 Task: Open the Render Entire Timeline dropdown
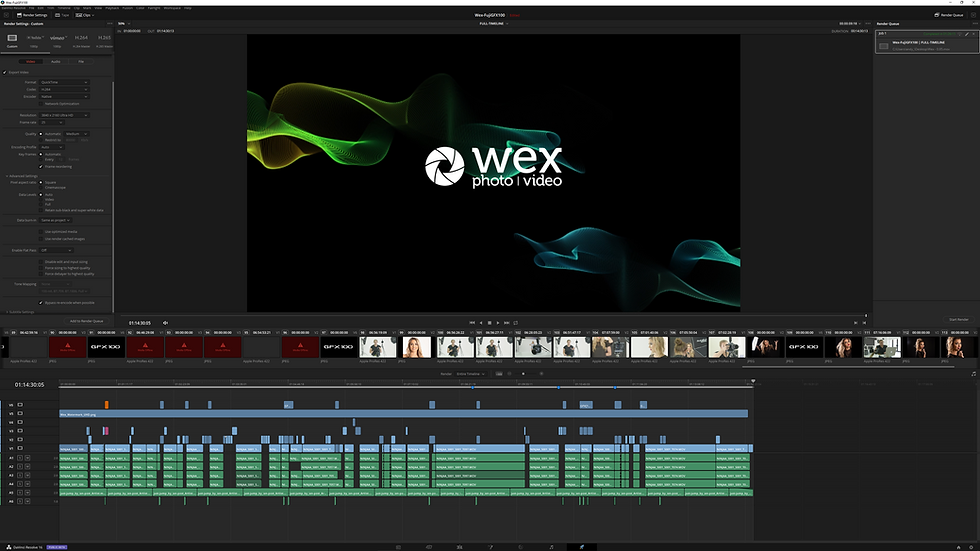[x=471, y=374]
